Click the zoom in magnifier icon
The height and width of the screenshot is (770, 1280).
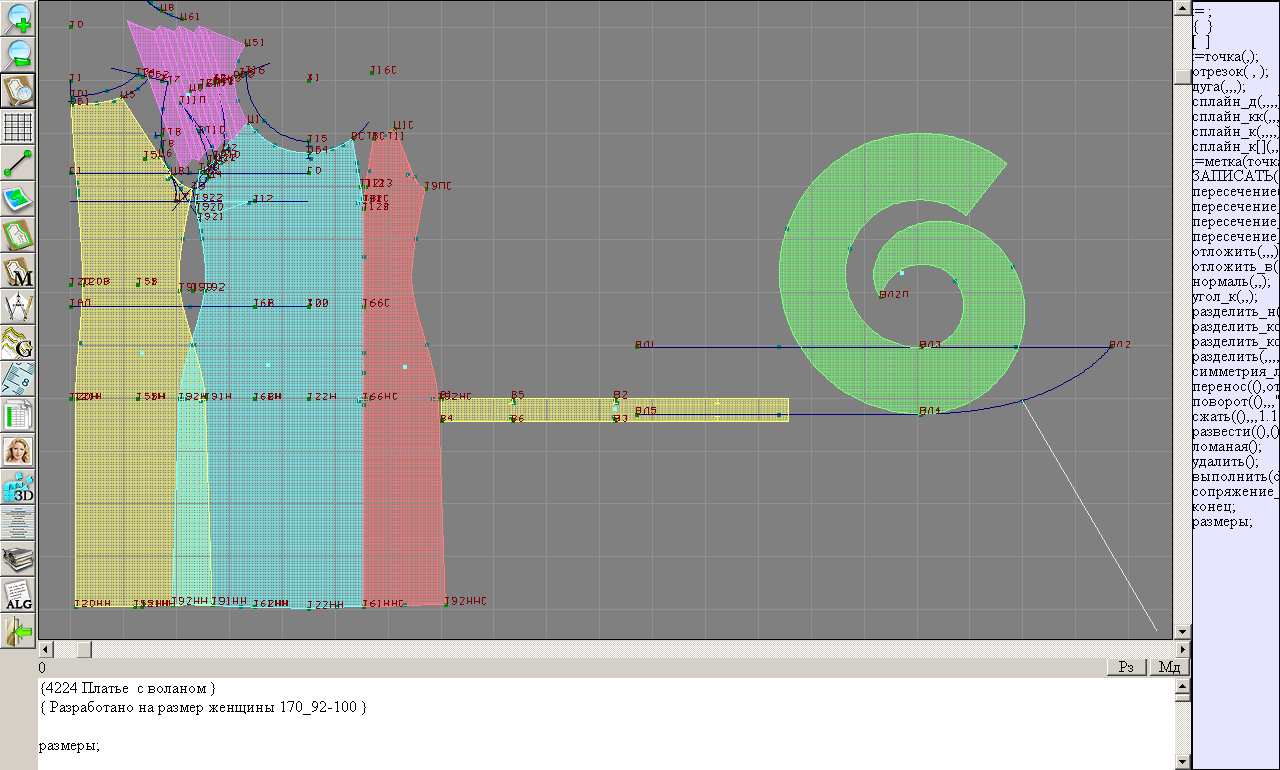pyautogui.click(x=19, y=17)
